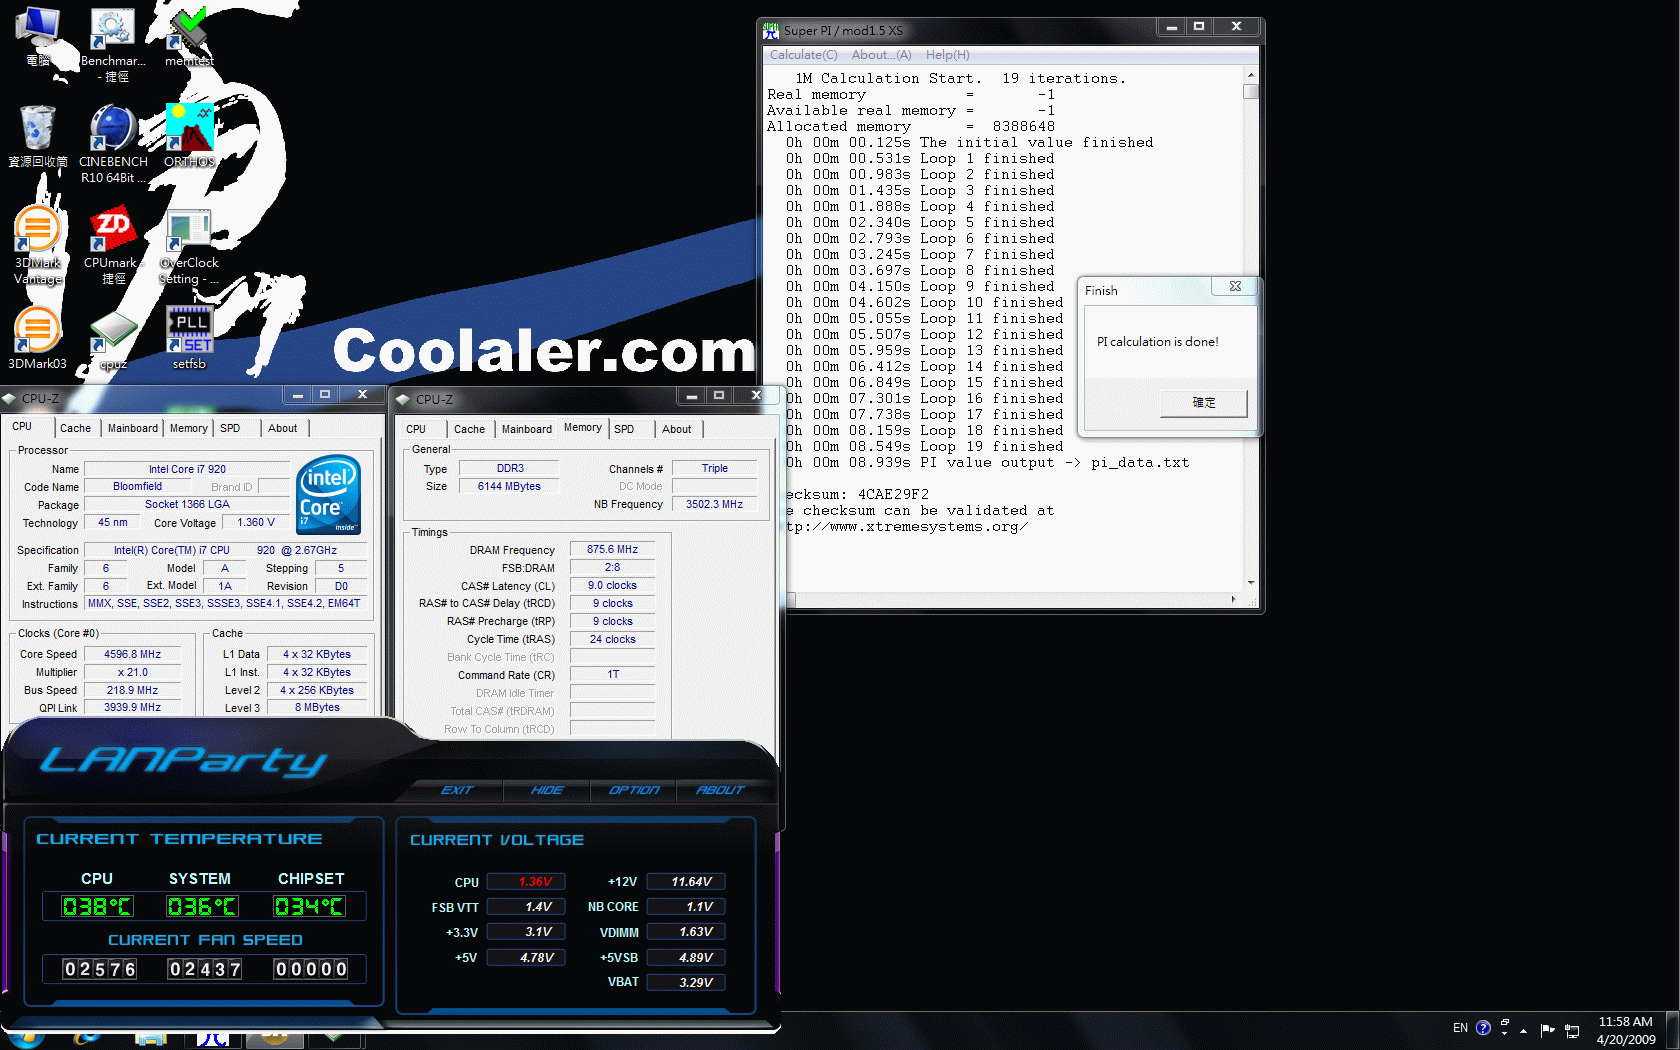Click the Memory Size value 6144 MBytes
The width and height of the screenshot is (1680, 1050).
pos(508,486)
